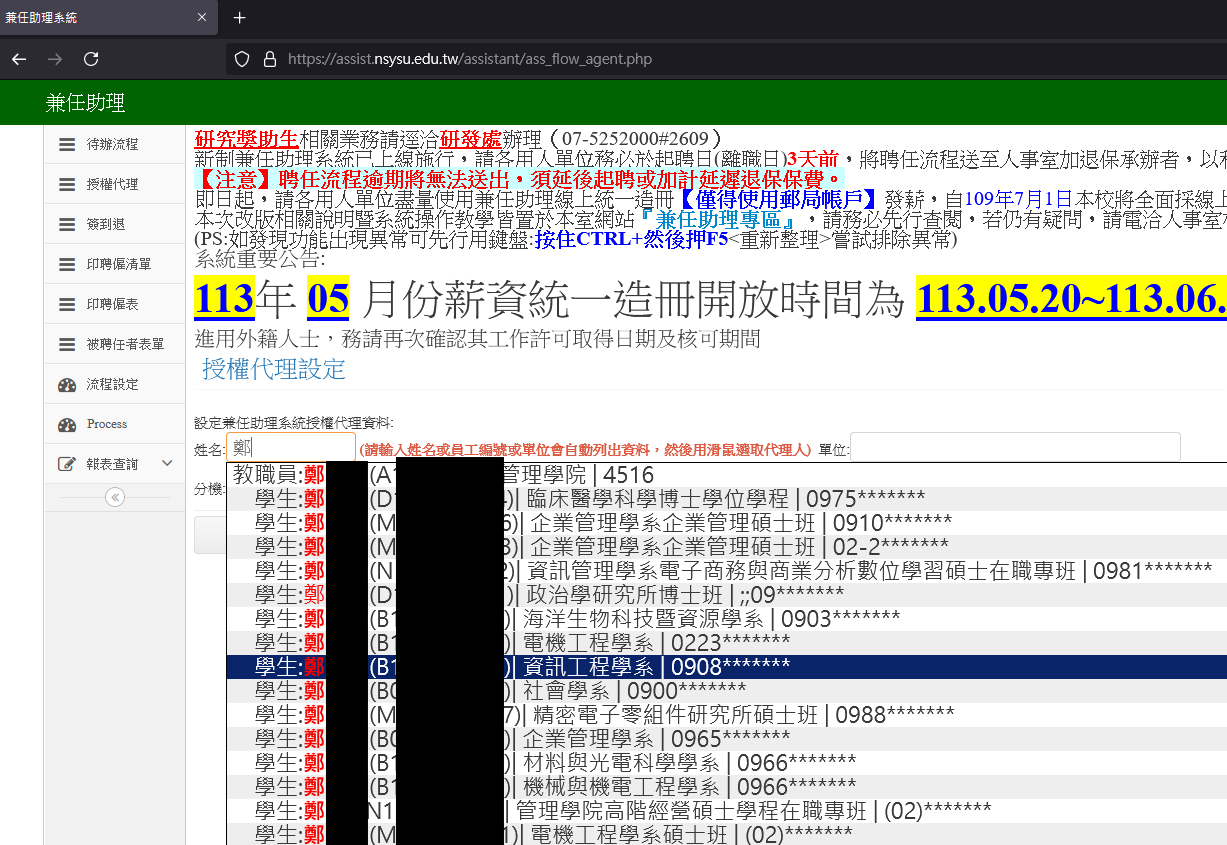1227x845 pixels.
Task: Select the highlighted 資訊工程學系 suggestion
Action: 726,666
